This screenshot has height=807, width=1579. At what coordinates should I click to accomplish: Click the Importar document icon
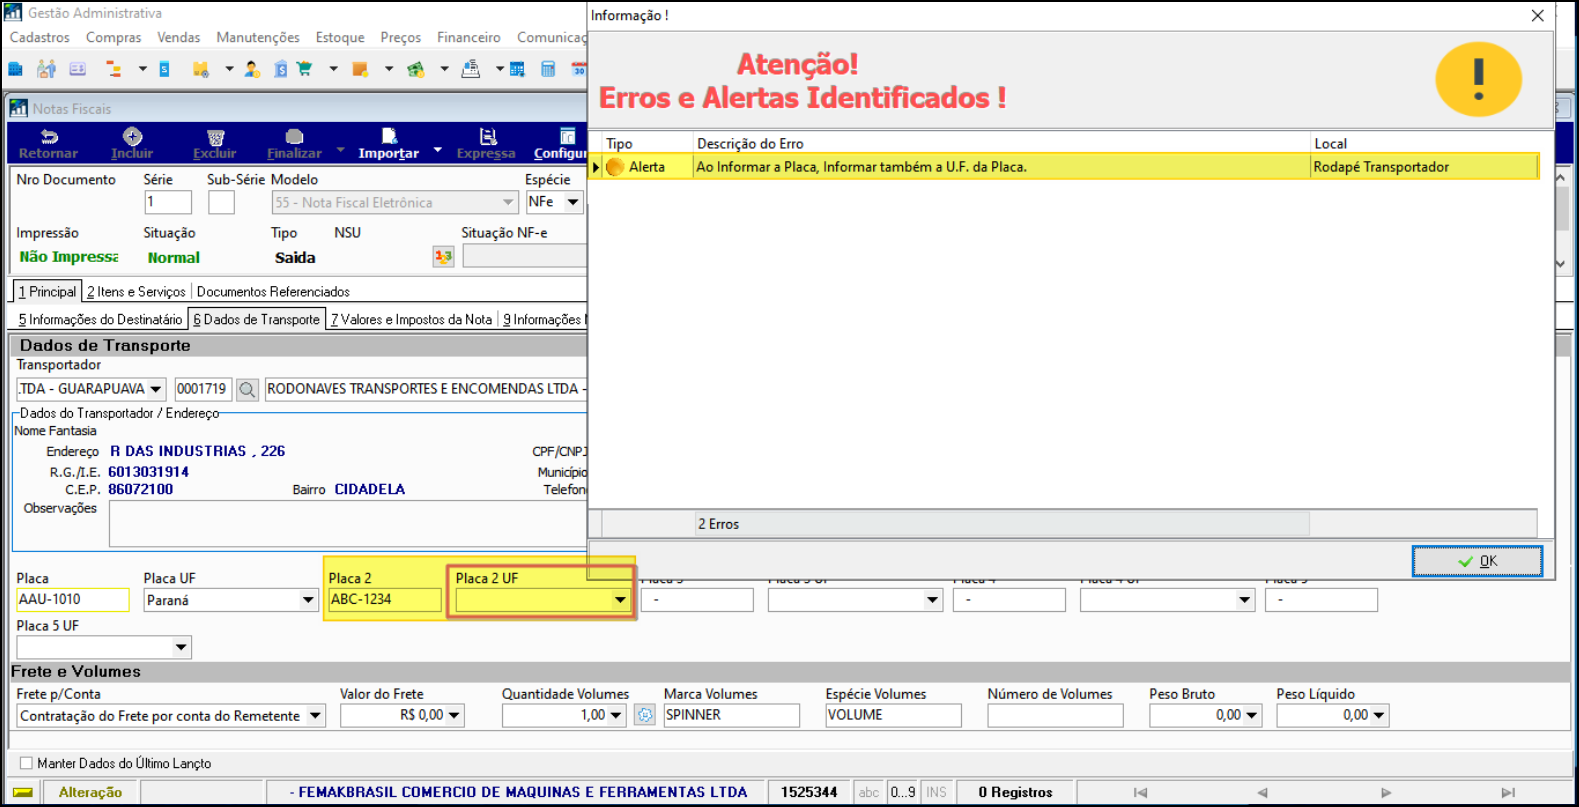pos(389,136)
